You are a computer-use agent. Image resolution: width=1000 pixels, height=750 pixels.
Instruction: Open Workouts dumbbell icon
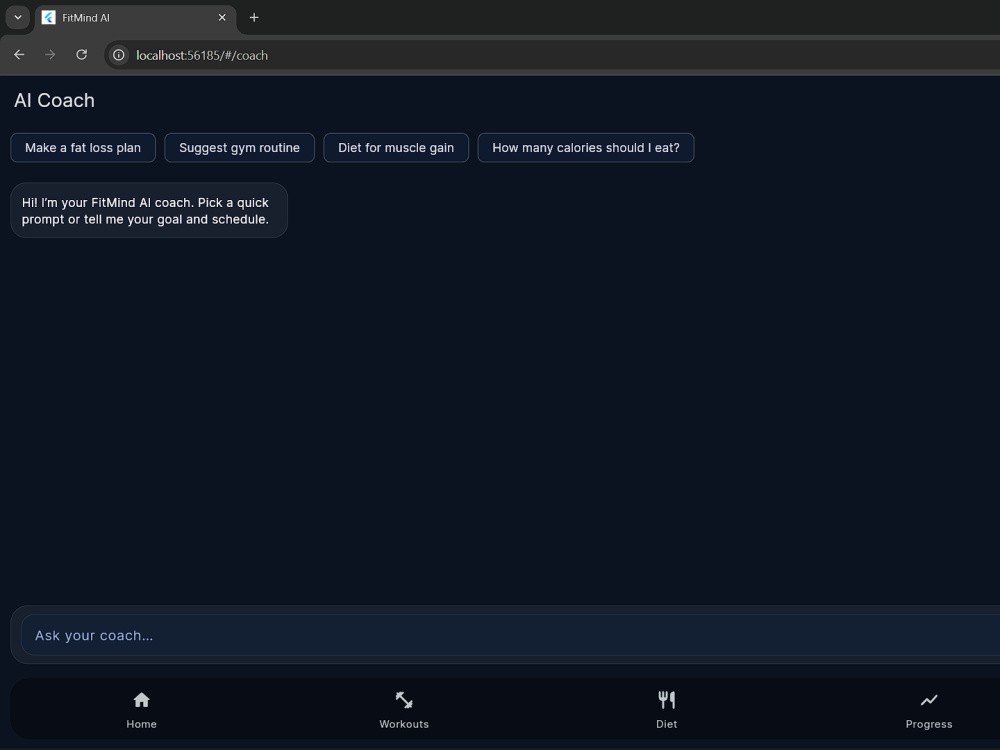pos(404,700)
